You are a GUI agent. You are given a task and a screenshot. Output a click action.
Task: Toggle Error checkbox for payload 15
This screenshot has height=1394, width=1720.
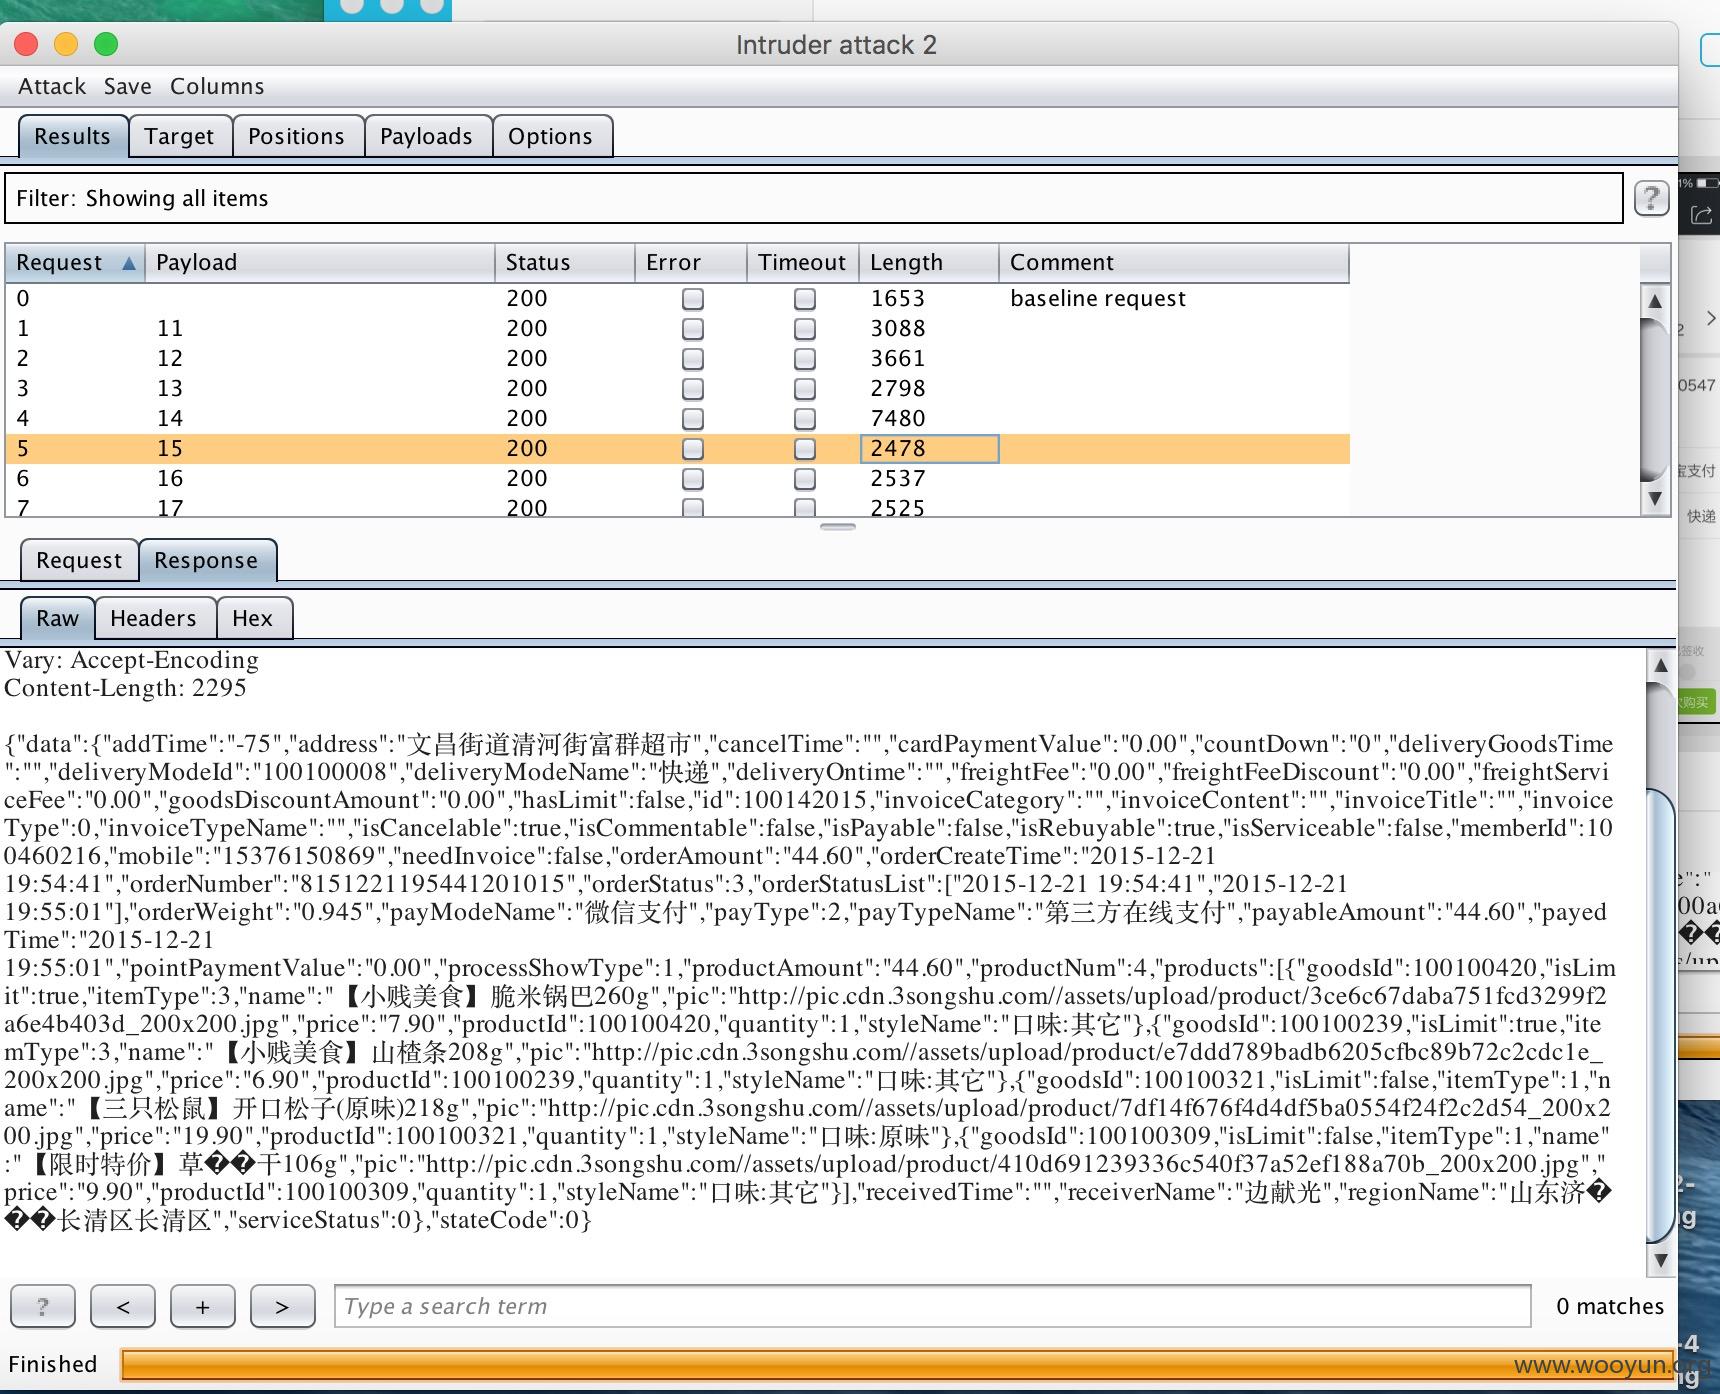(692, 449)
